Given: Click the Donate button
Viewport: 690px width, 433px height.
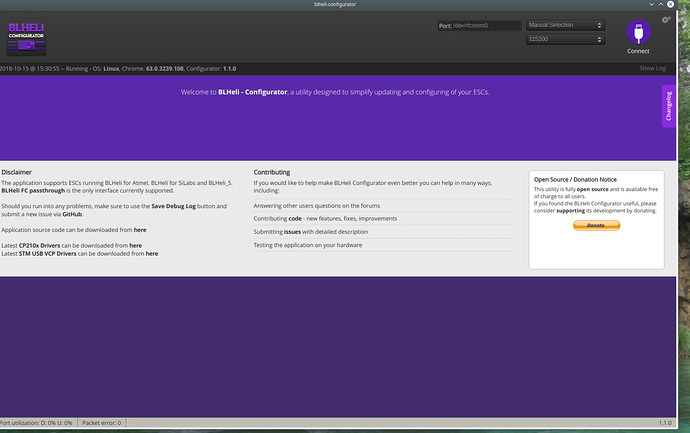Looking at the screenshot, I should click(x=596, y=225).
